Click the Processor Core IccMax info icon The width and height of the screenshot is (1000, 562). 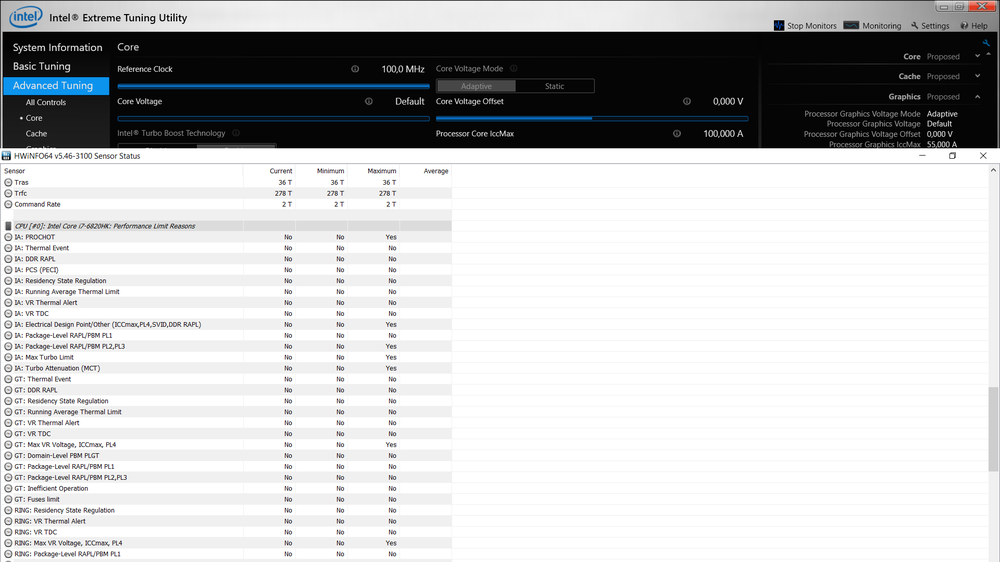point(677,134)
